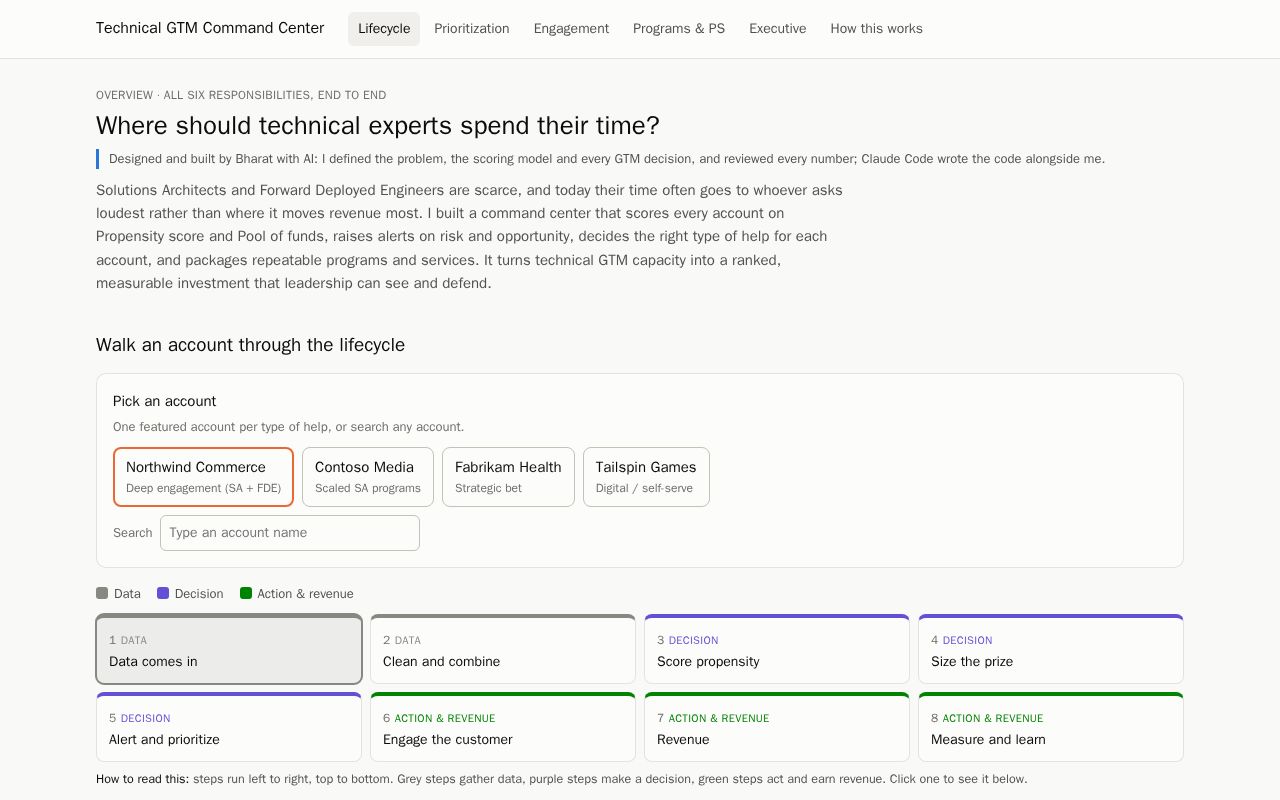This screenshot has width=1280, height=800.
Task: View step 8 Measure and learn
Action: click(1051, 727)
